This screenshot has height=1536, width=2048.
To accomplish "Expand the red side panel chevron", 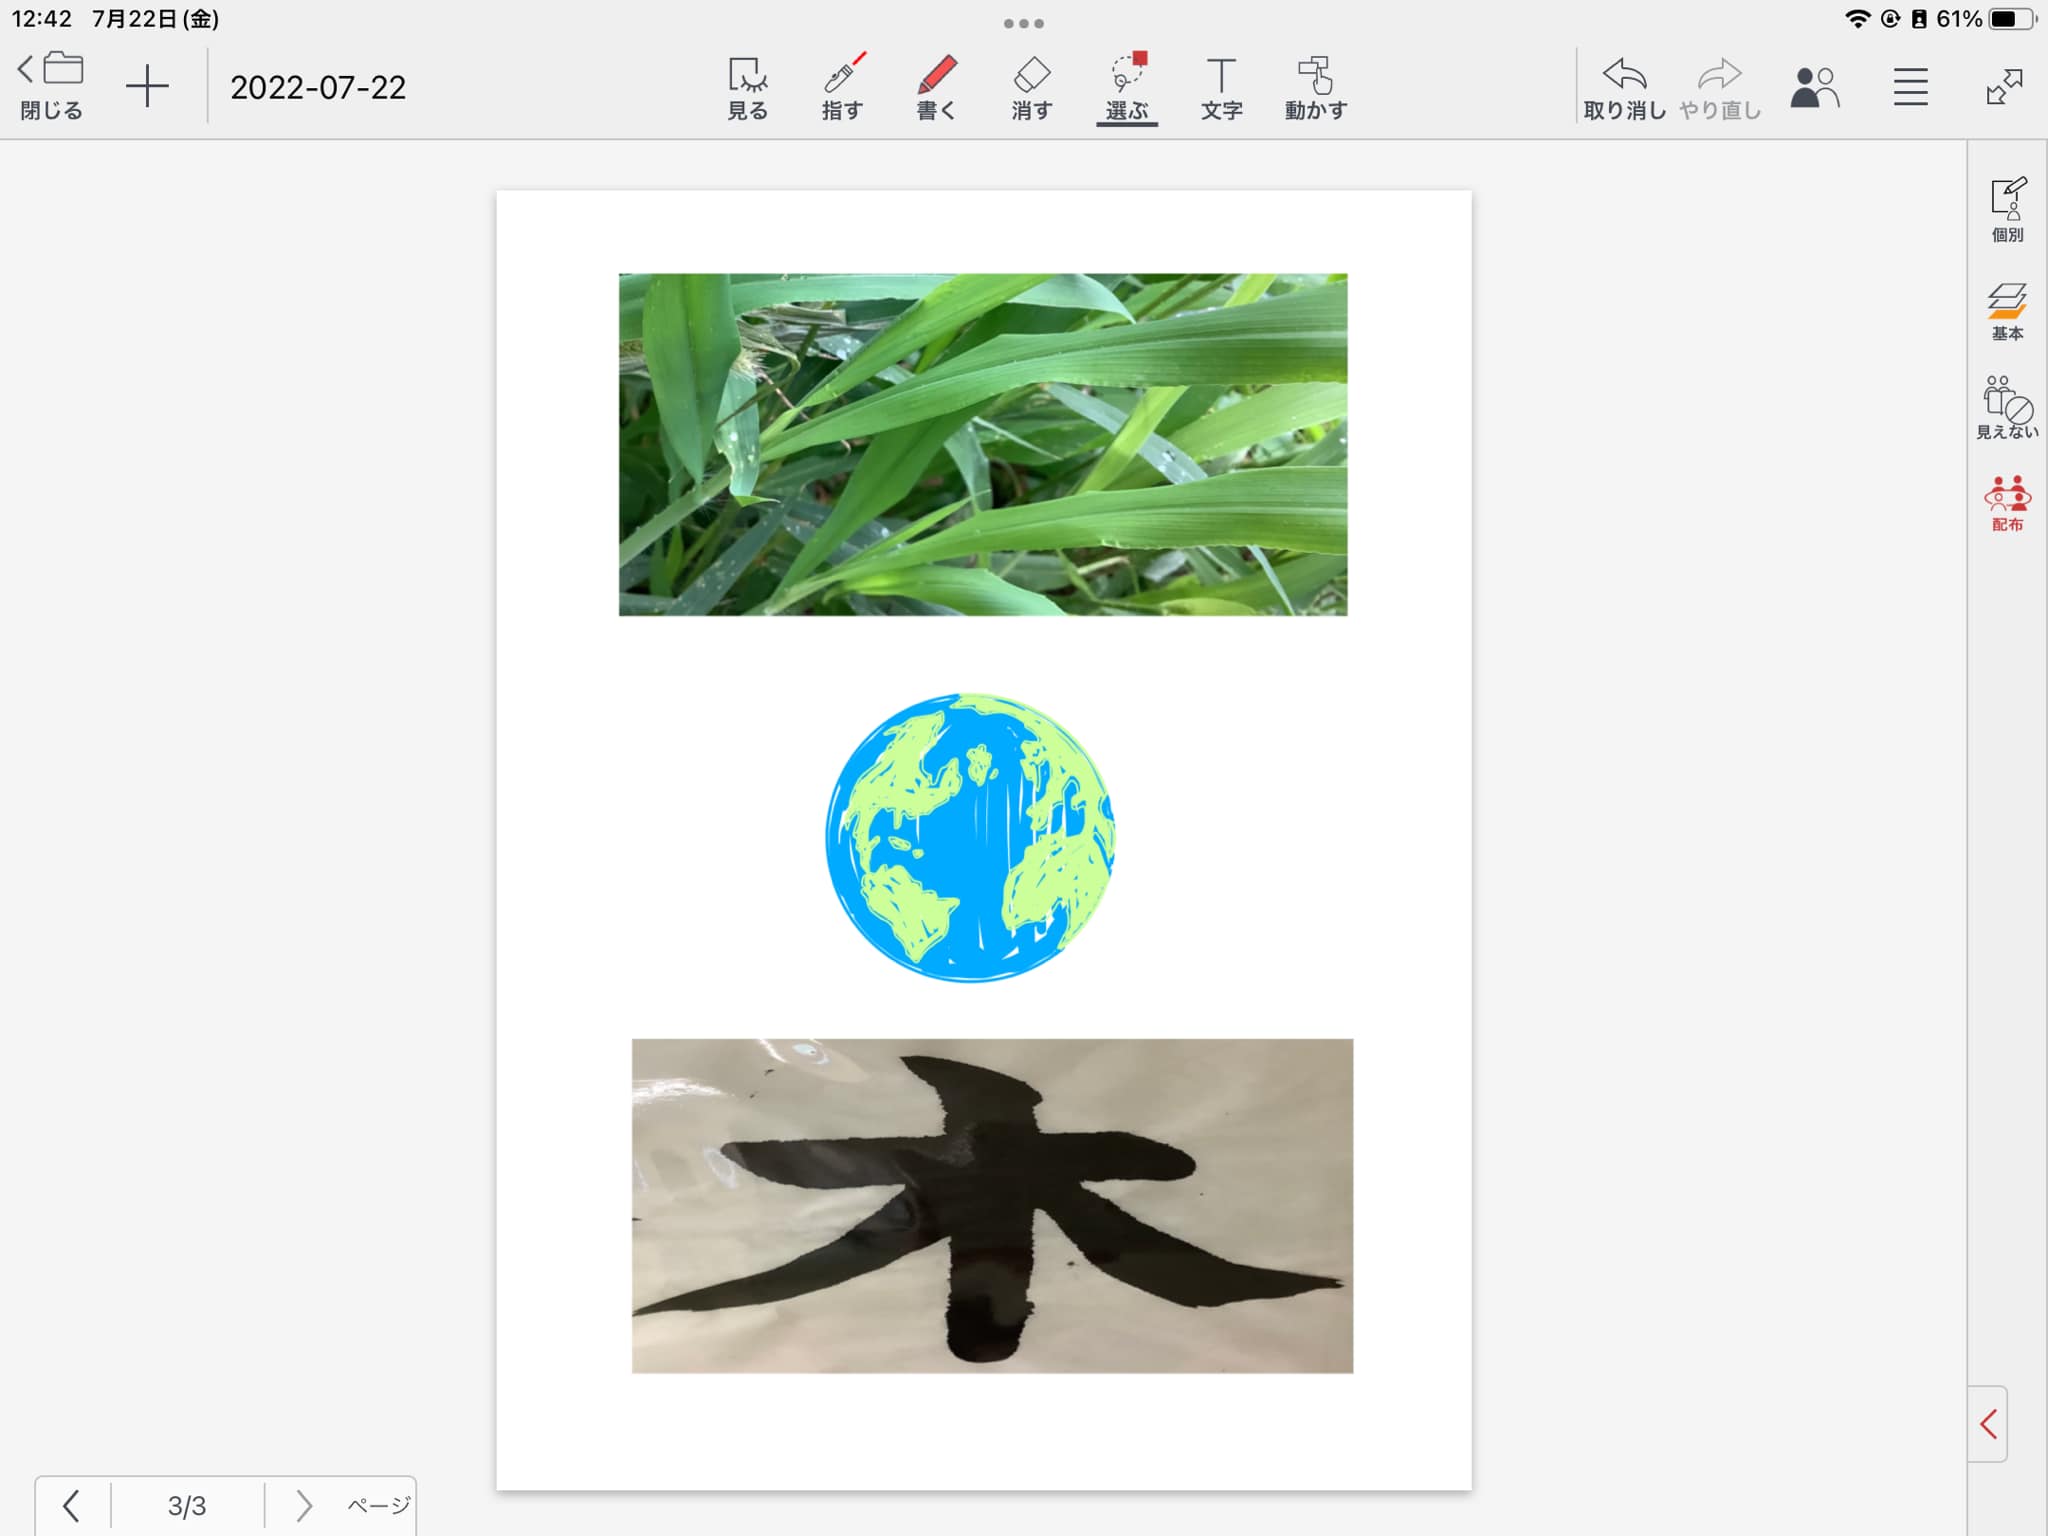I will pyautogui.click(x=1988, y=1424).
